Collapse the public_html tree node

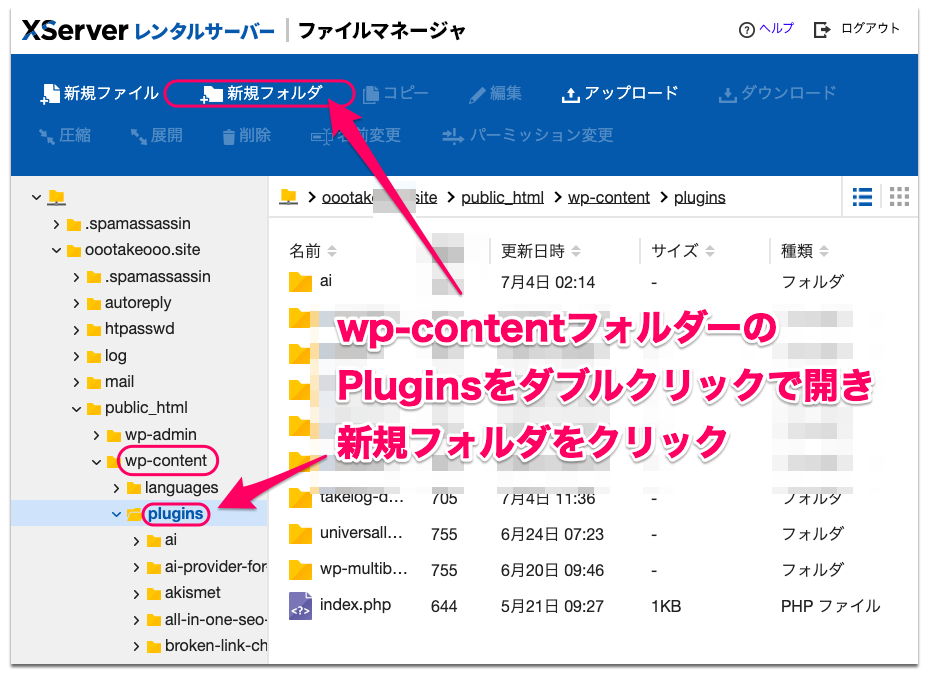[x=76, y=409]
